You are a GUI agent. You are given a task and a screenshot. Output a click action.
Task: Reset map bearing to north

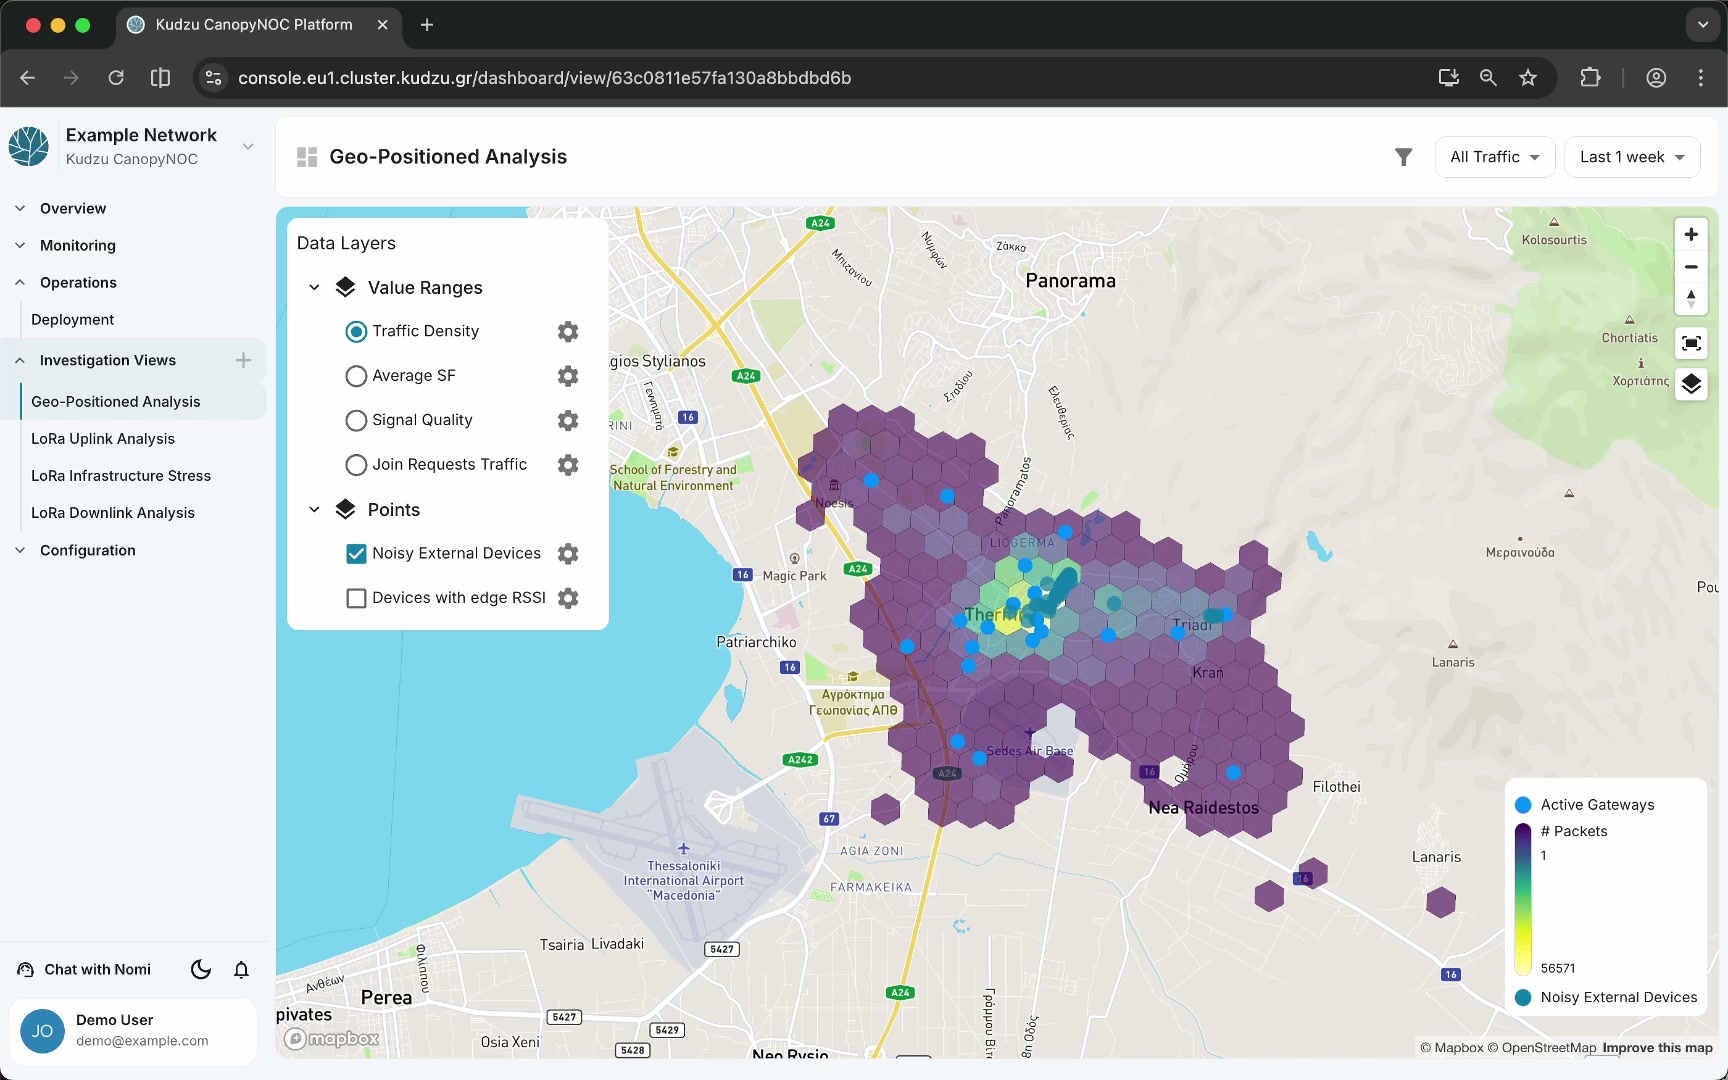click(1691, 298)
